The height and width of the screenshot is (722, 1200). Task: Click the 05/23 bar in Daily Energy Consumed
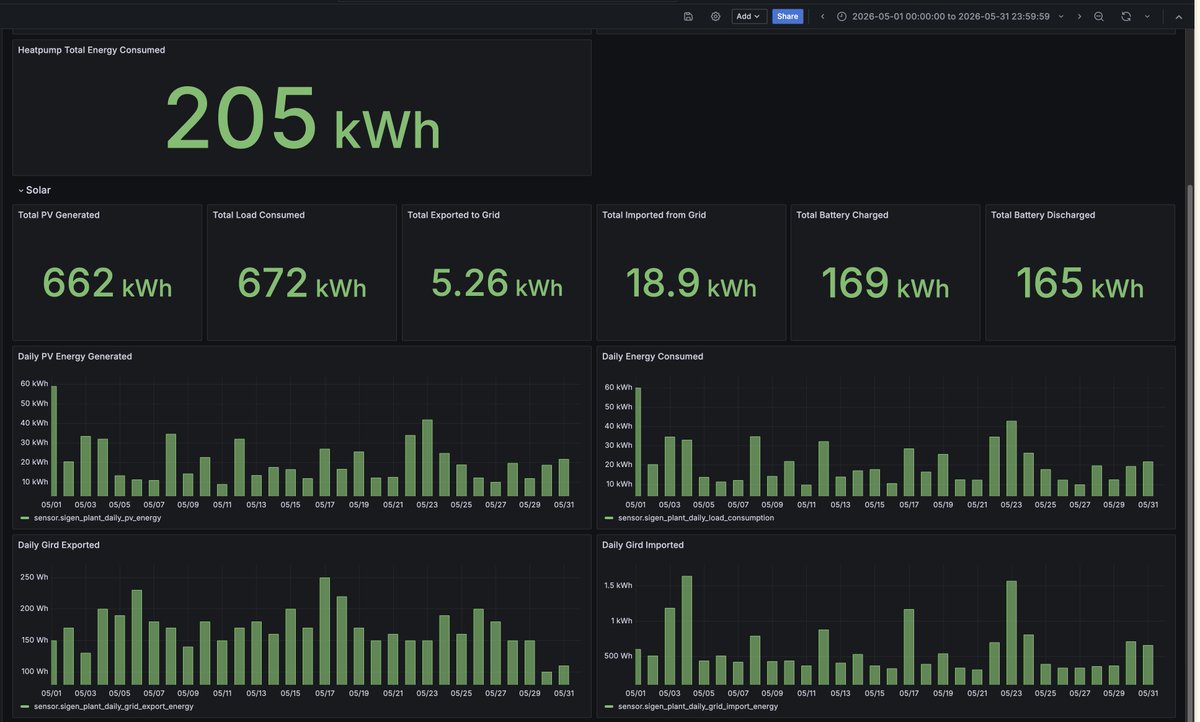(x=1011, y=459)
